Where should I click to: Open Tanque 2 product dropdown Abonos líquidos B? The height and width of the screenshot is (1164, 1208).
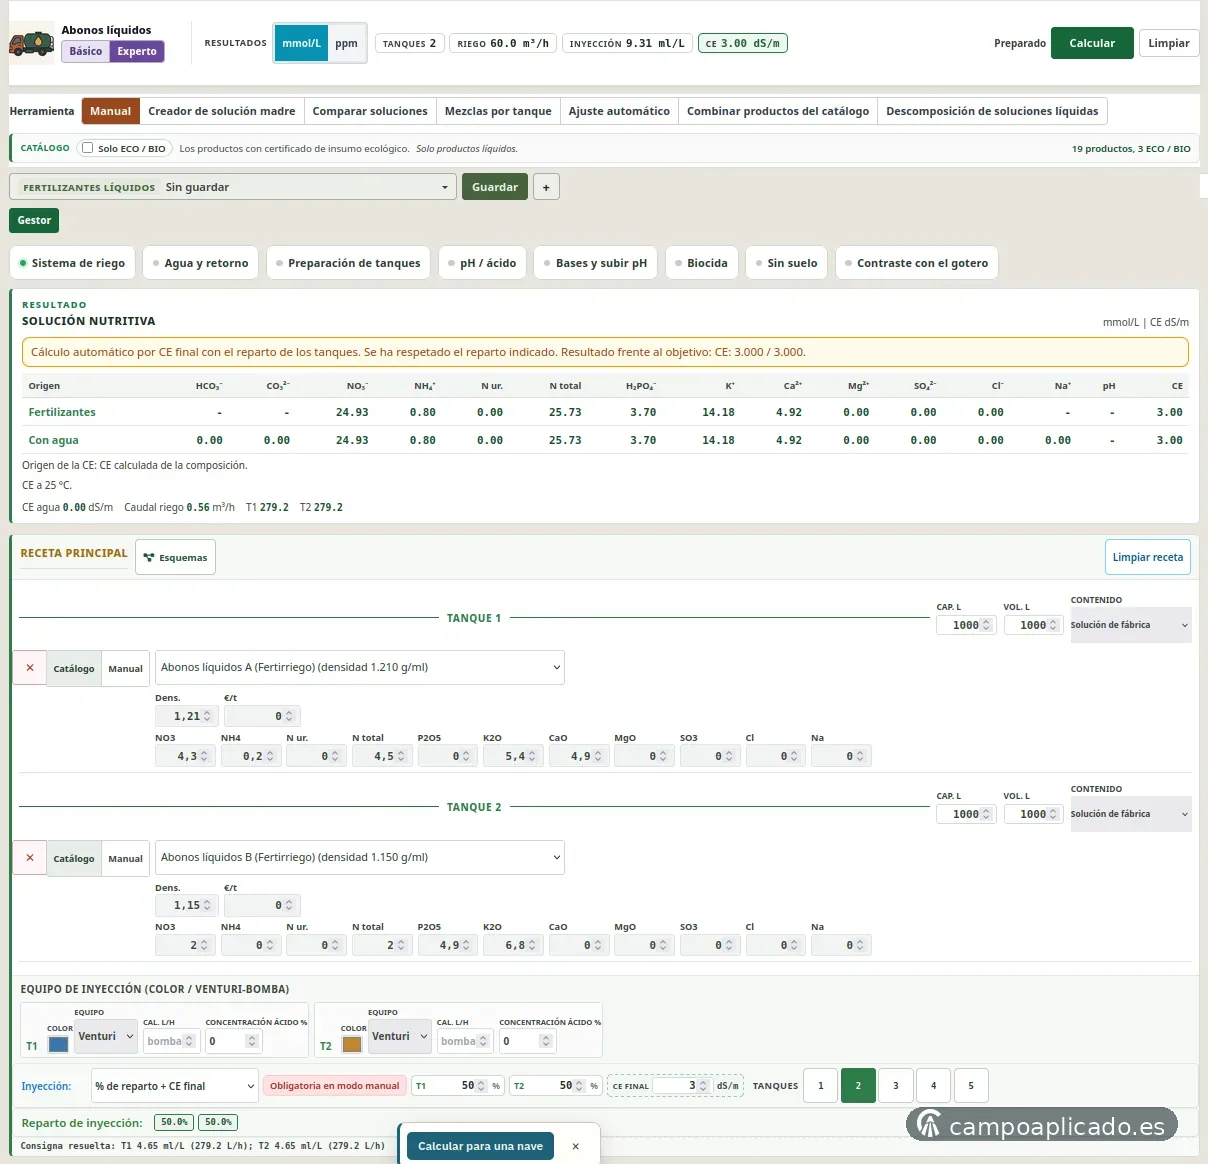click(360, 857)
